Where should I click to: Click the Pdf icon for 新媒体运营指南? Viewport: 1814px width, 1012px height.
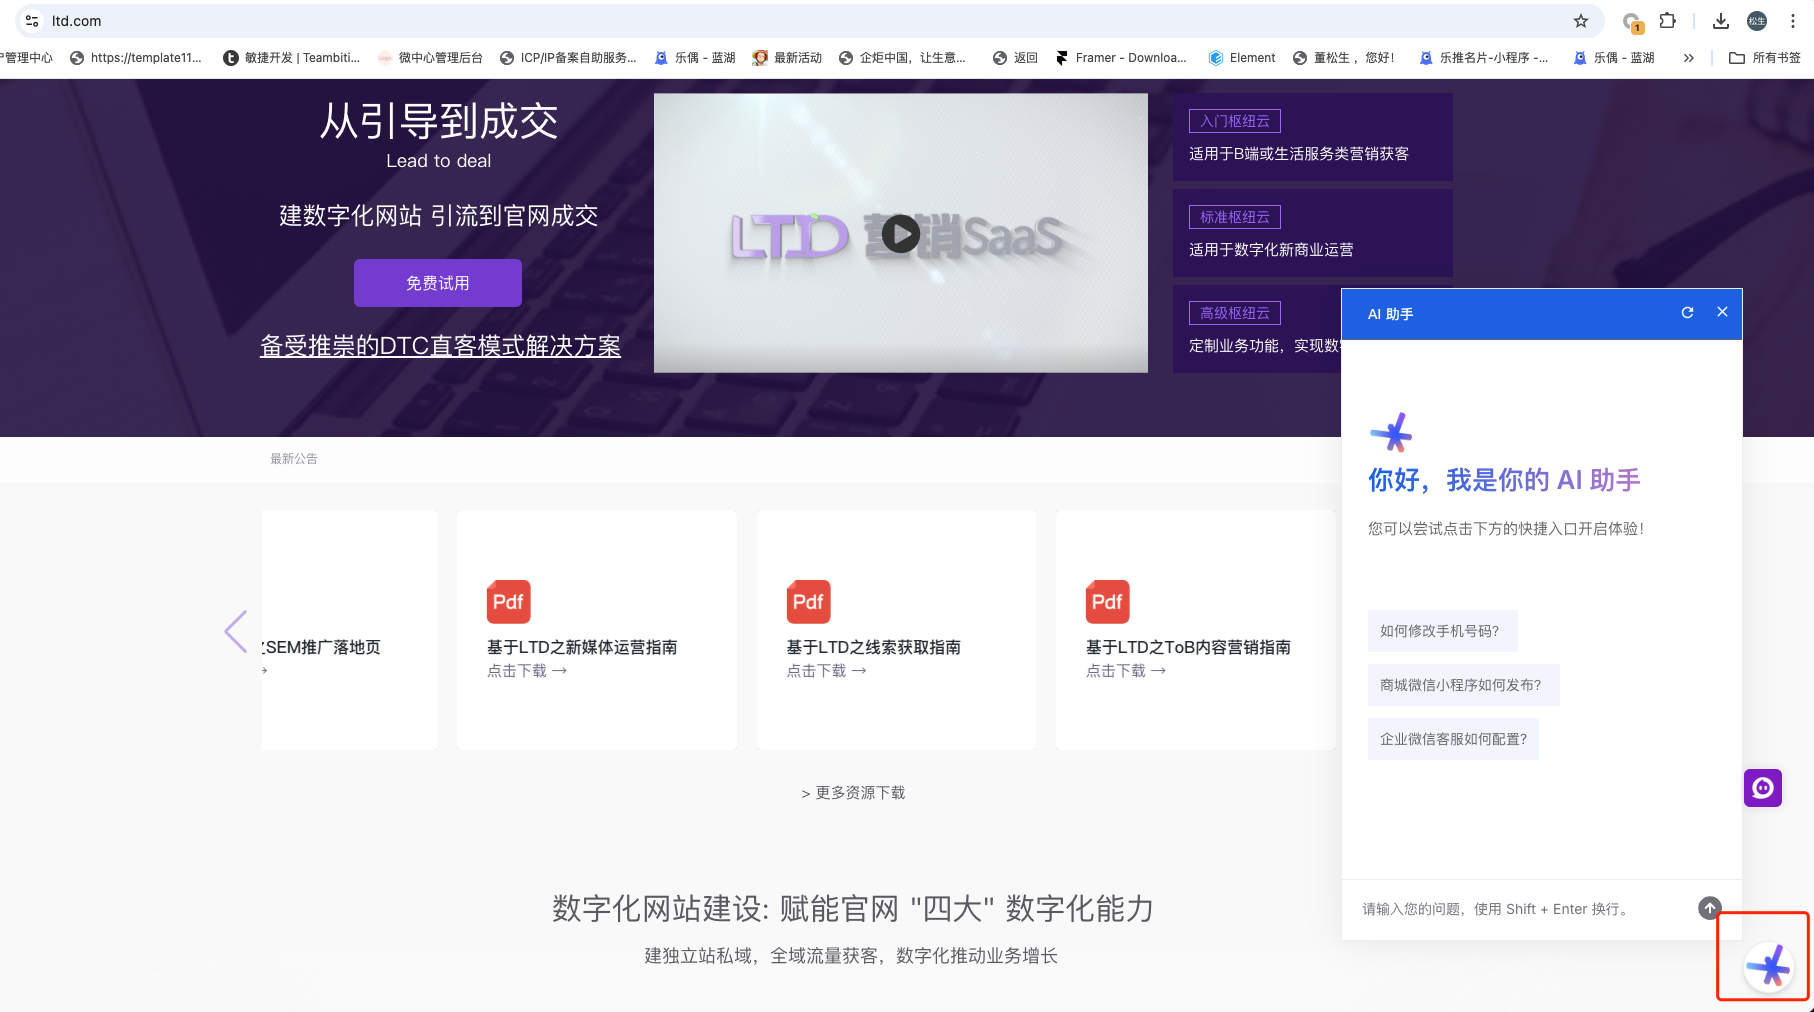coord(509,602)
